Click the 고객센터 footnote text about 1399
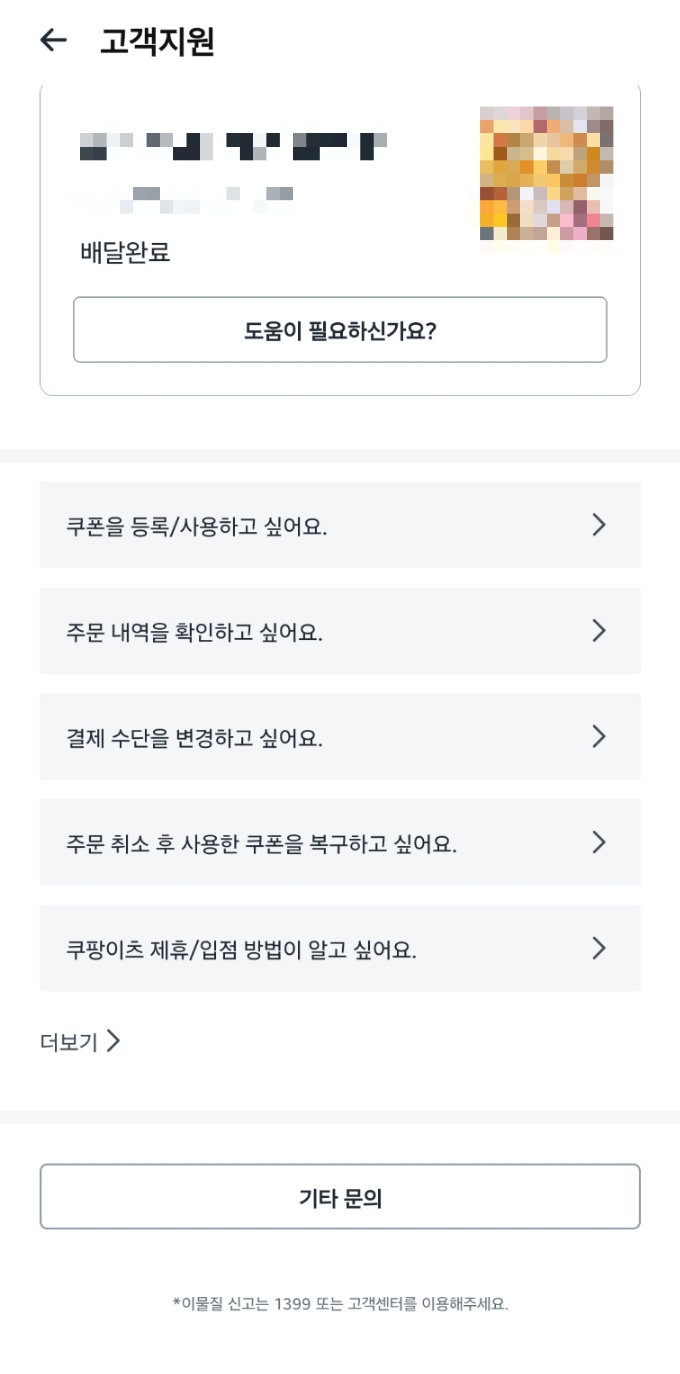This screenshot has width=680, height=1374. point(340,1302)
